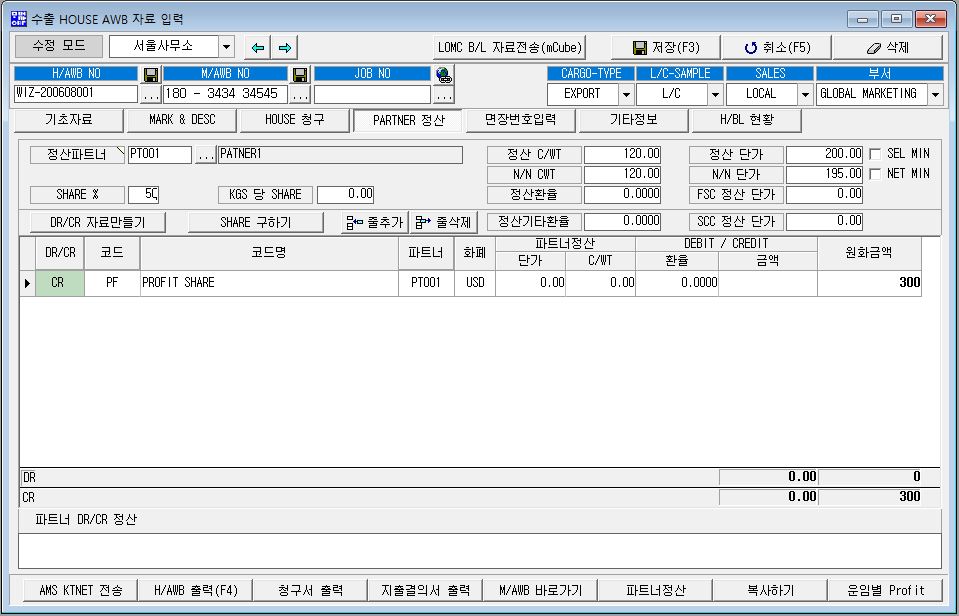Focus partner code field PT001
The width and height of the screenshot is (959, 616).
(160, 155)
